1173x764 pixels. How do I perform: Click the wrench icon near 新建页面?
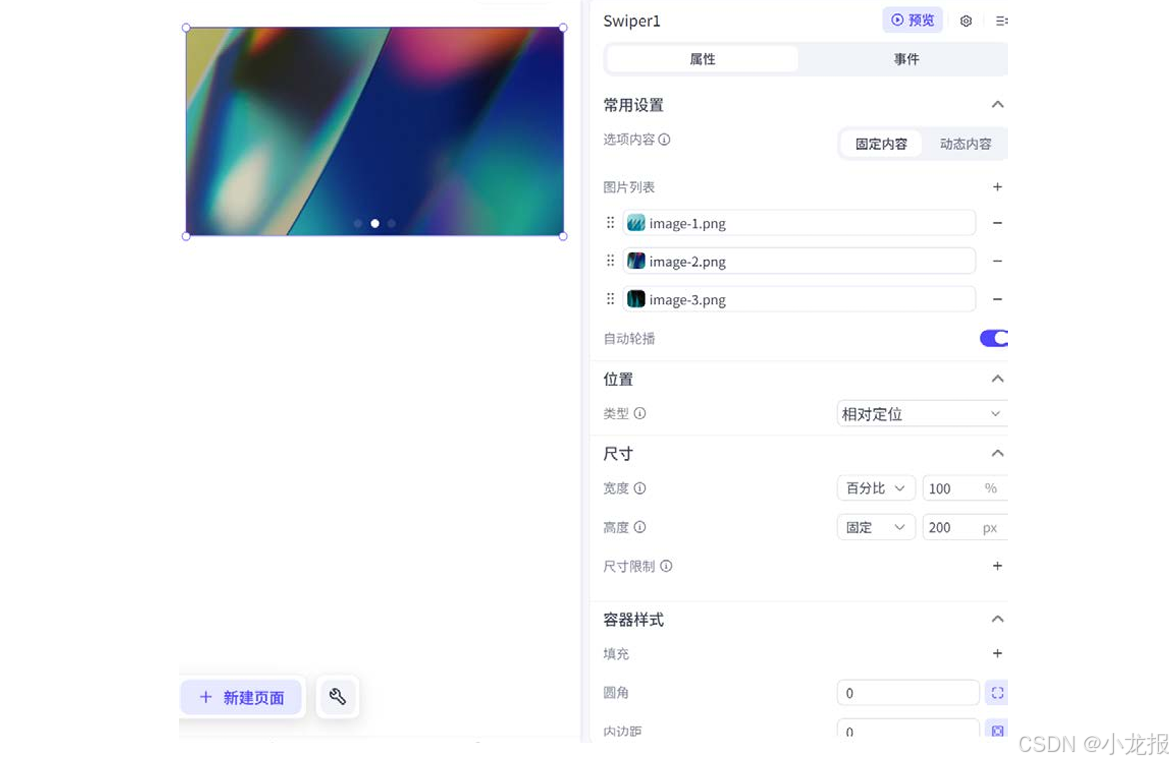pos(337,697)
